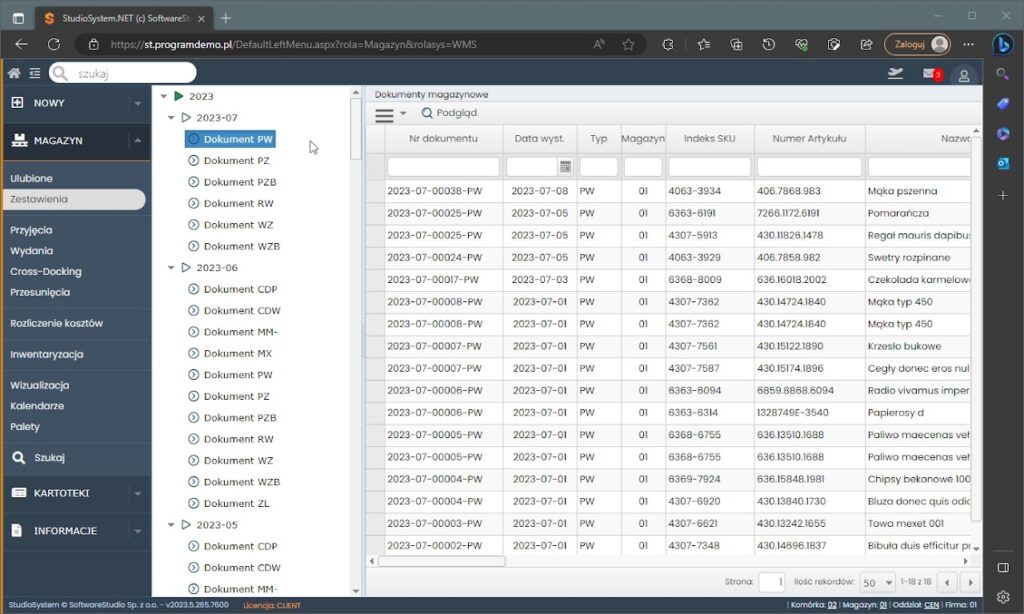Click the collapse sidebar menu icon
Screen dimensions: 1024x614
(35, 73)
